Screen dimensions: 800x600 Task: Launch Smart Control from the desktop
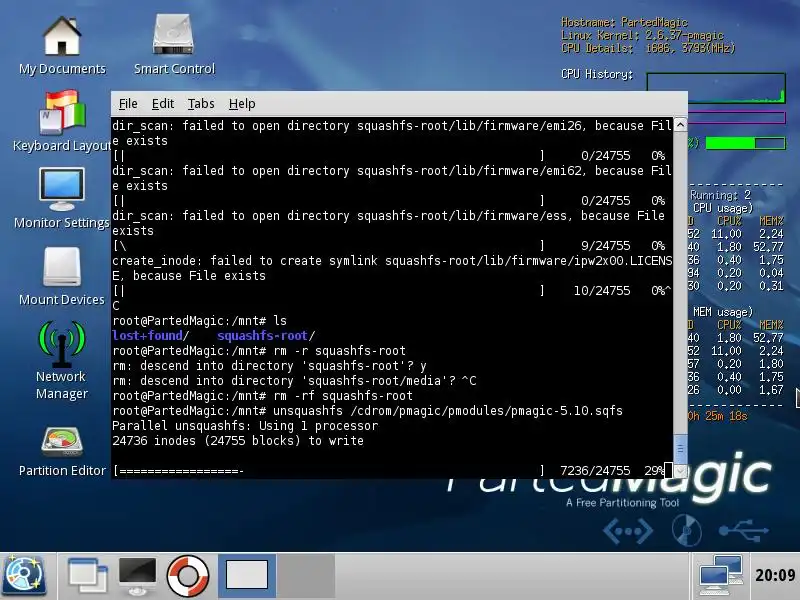click(174, 45)
